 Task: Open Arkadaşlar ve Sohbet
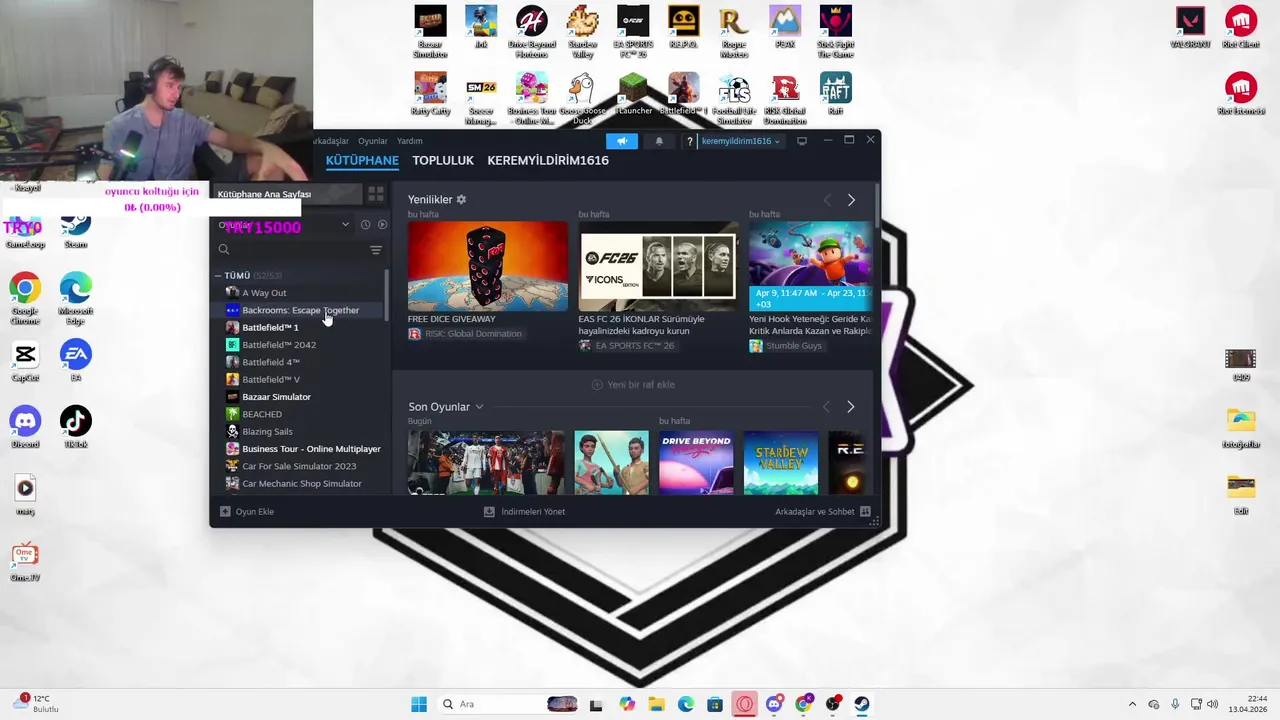click(x=823, y=512)
